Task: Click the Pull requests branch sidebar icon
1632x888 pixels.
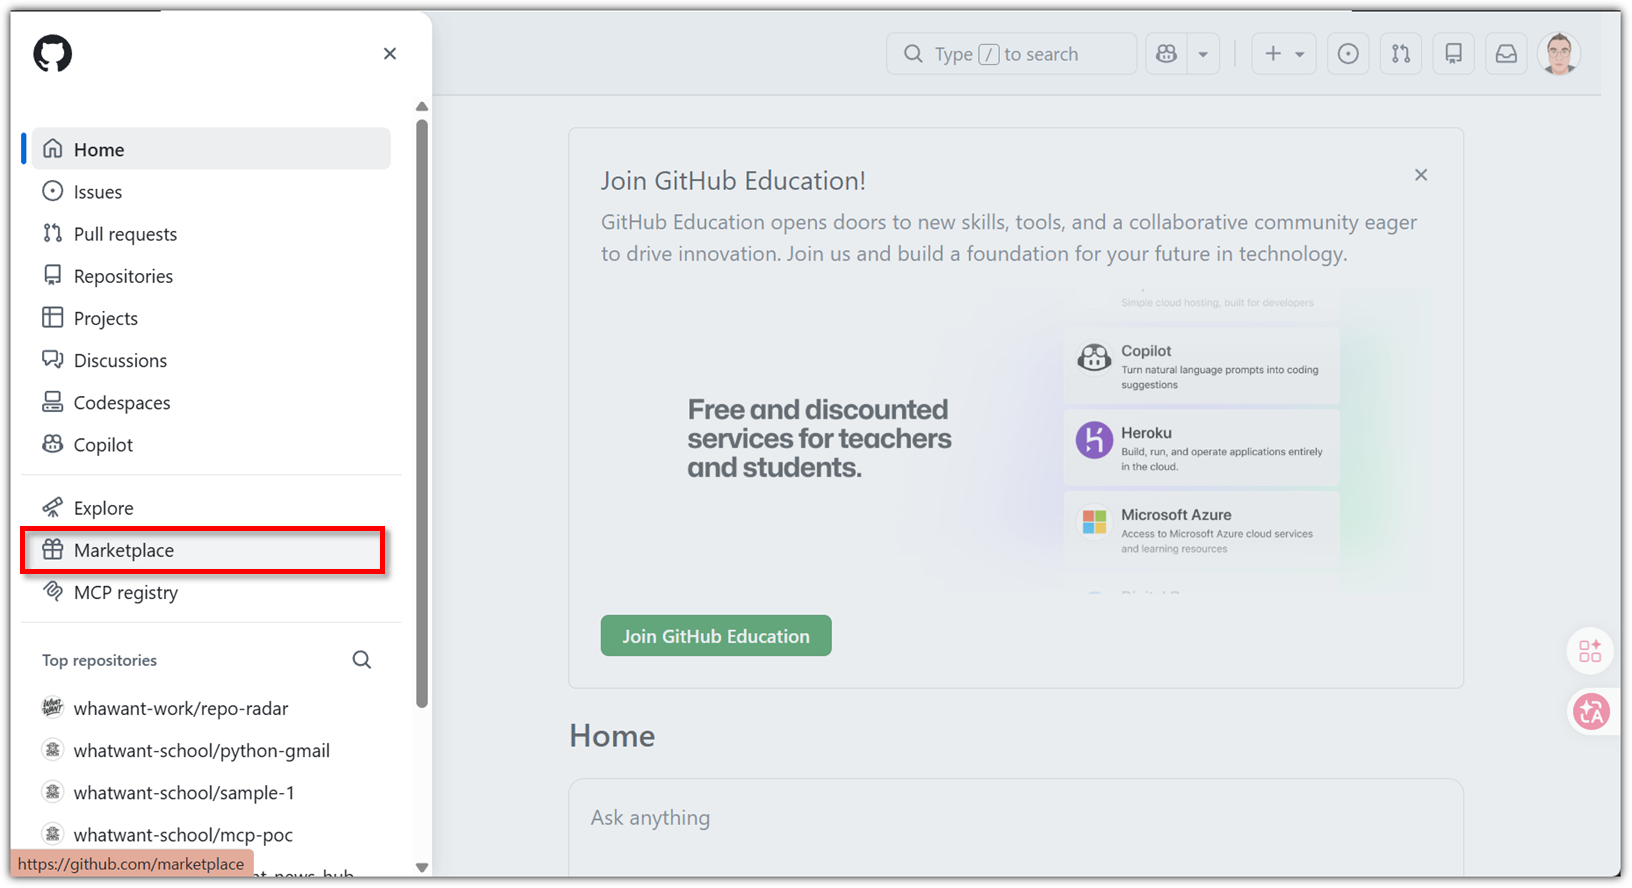Action: tap(53, 233)
